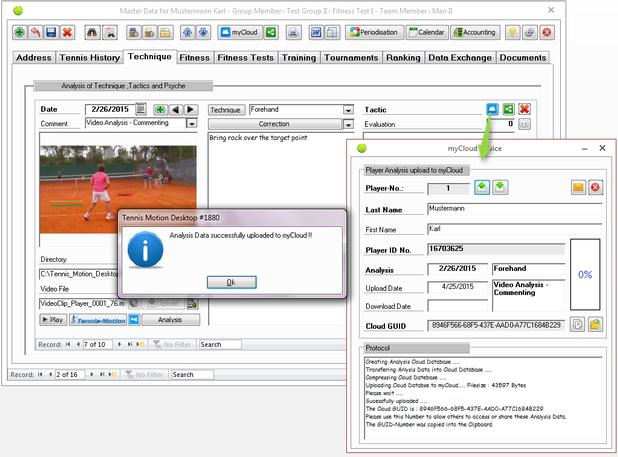Open the date picker calendar icon
Image resolution: width=618 pixels, height=457 pixels.
(x=141, y=109)
